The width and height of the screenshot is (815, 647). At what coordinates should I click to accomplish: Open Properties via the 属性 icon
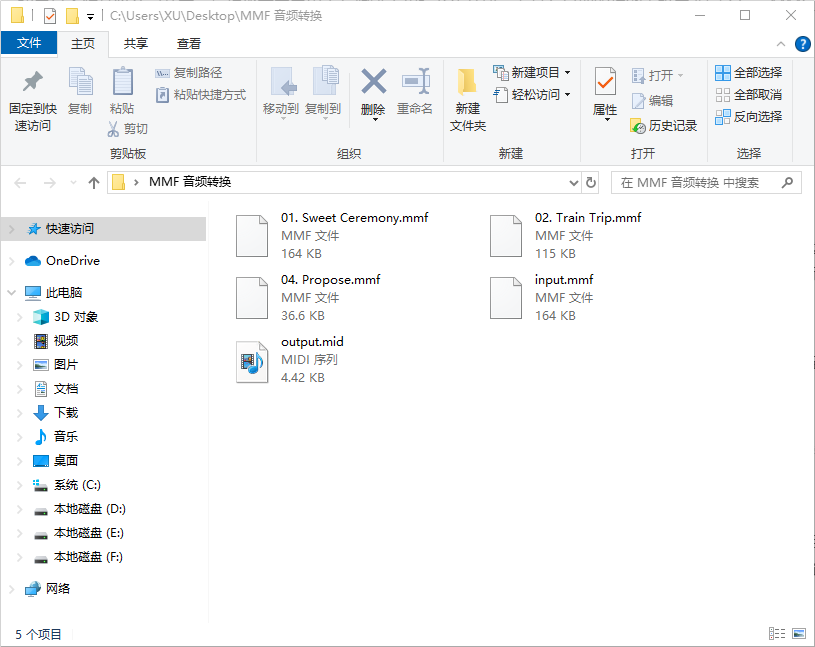point(605,93)
